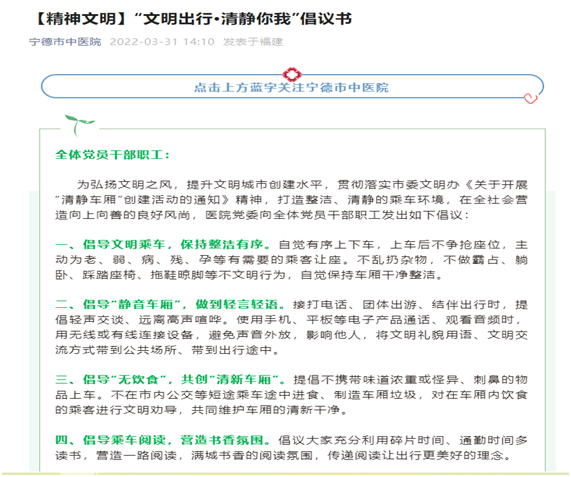Click the 发表于福建 location text
The image size is (571, 477).
[253, 42]
